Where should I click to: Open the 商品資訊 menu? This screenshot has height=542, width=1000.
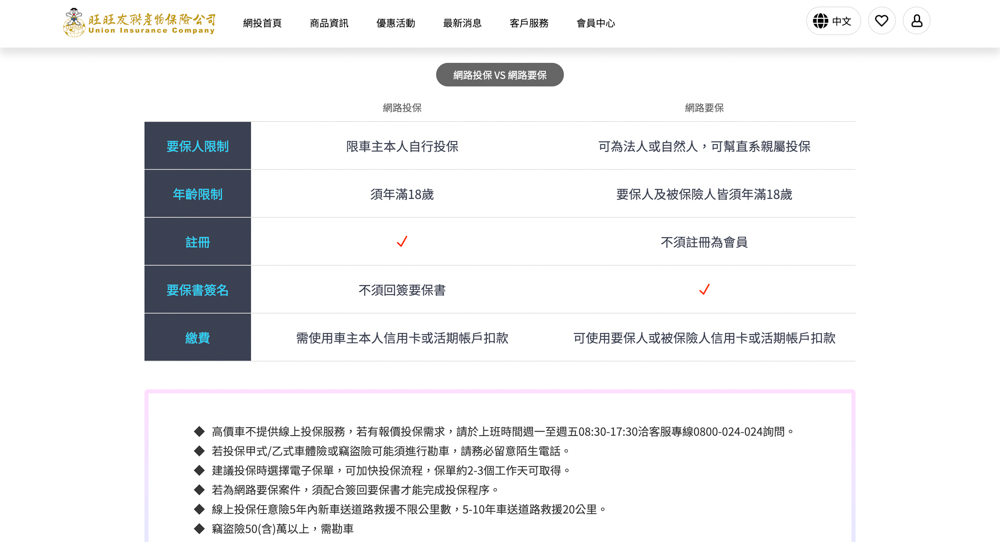point(329,23)
